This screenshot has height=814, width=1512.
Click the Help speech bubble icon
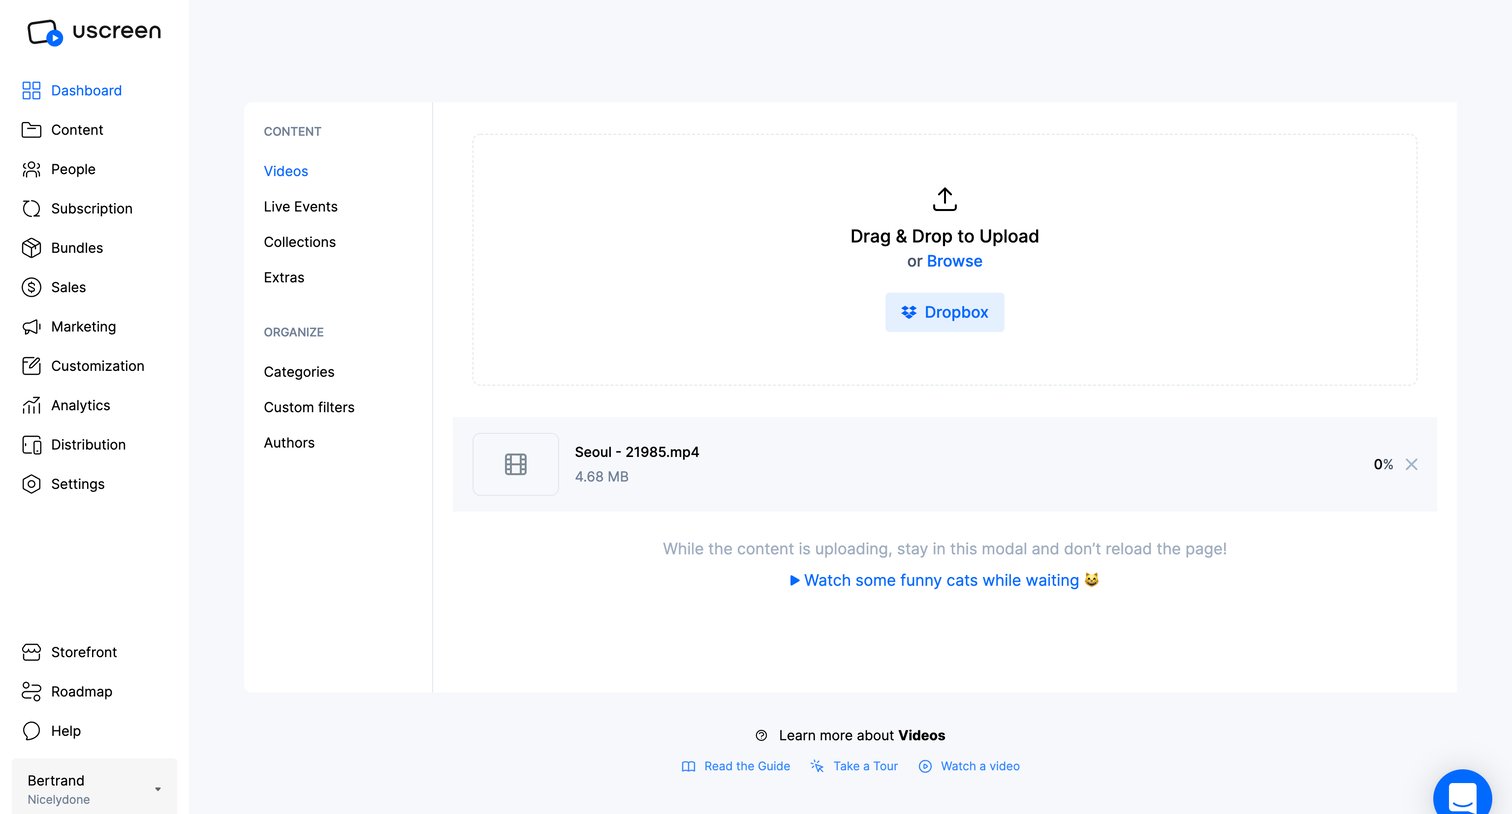tap(31, 731)
